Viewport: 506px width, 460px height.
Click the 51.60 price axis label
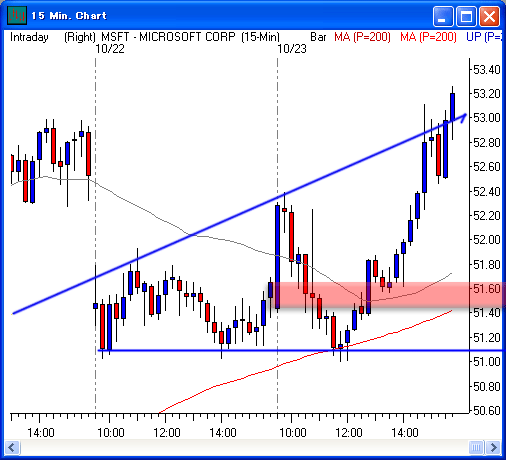(487, 289)
